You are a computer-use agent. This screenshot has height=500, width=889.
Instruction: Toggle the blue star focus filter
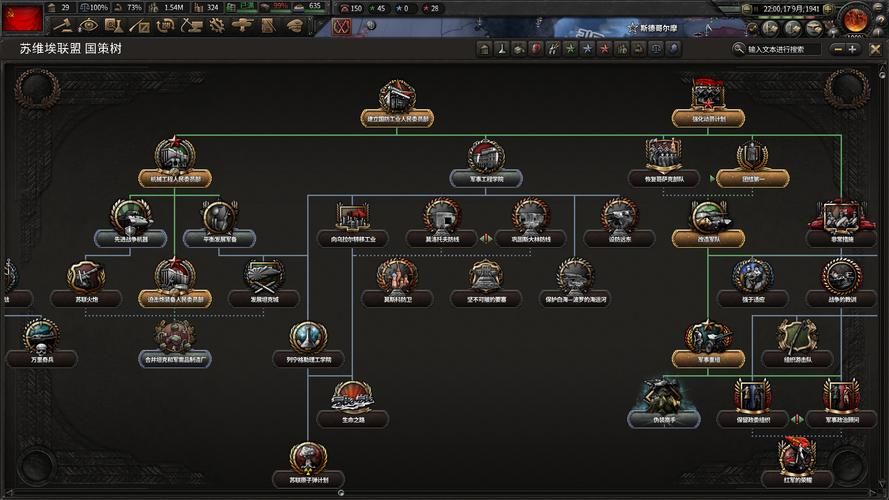pyautogui.click(x=587, y=49)
